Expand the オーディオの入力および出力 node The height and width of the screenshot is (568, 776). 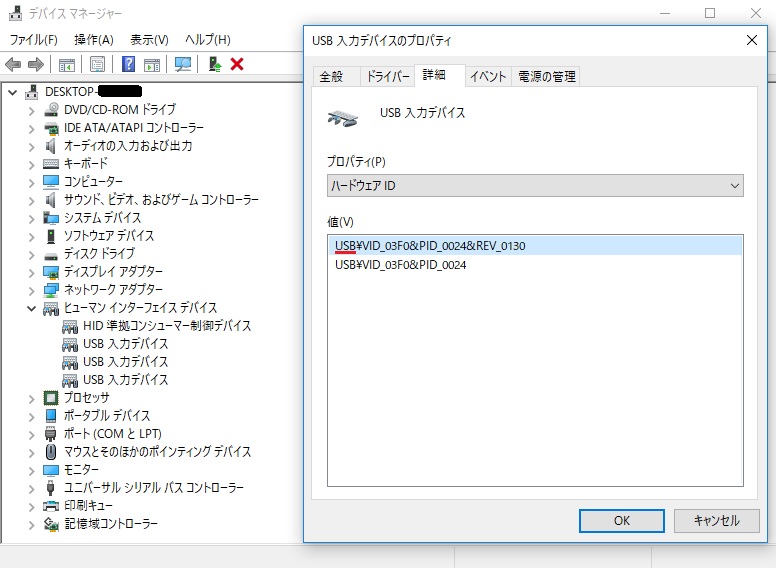(32, 146)
